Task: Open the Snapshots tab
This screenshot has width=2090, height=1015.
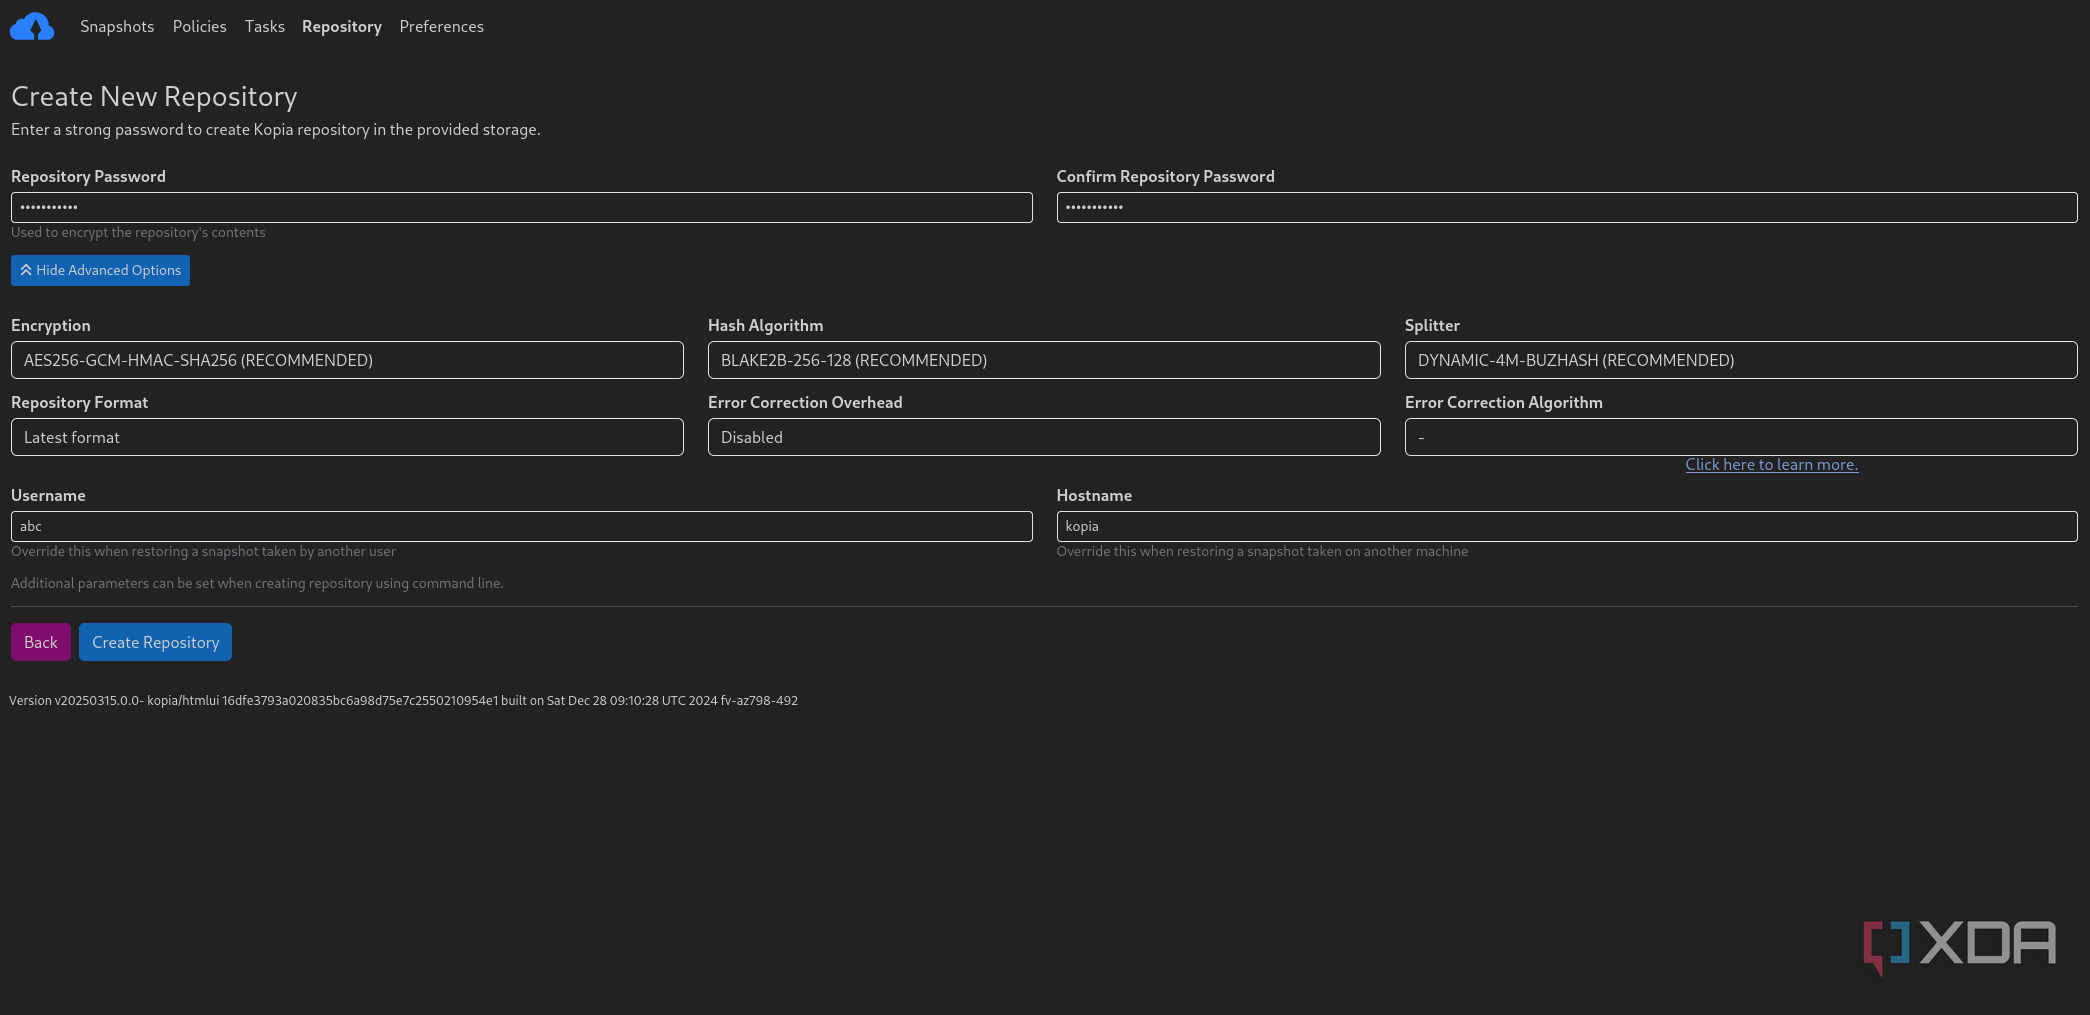Action: (x=117, y=27)
